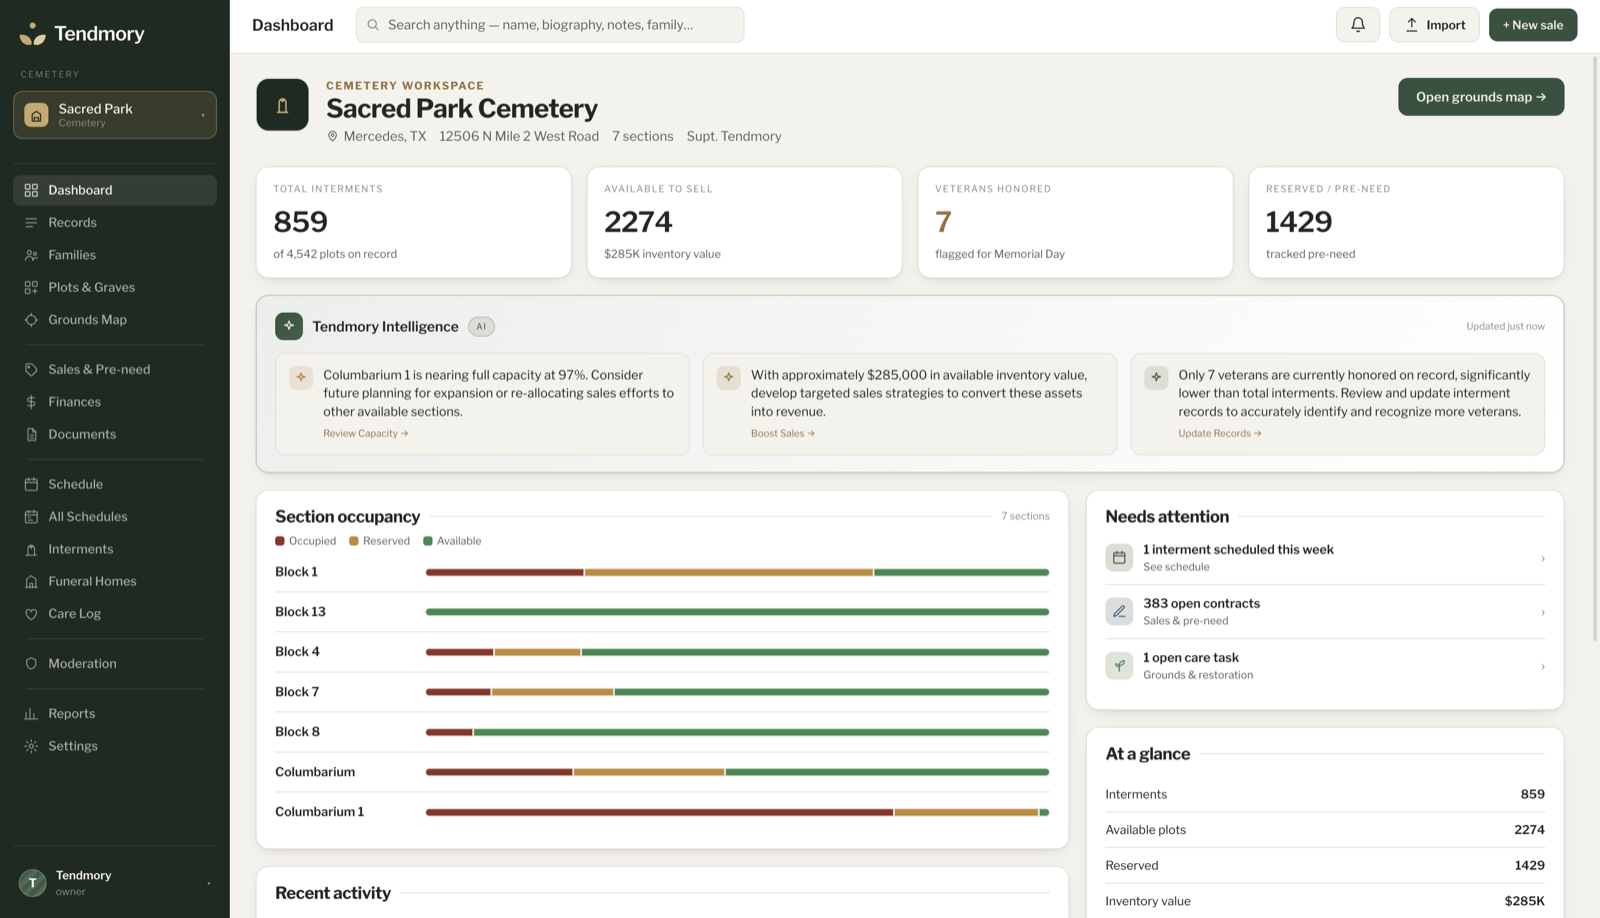Viewport: 1600px width, 918px height.
Task: Expand the 383 open contracts chevron
Action: tap(1543, 612)
